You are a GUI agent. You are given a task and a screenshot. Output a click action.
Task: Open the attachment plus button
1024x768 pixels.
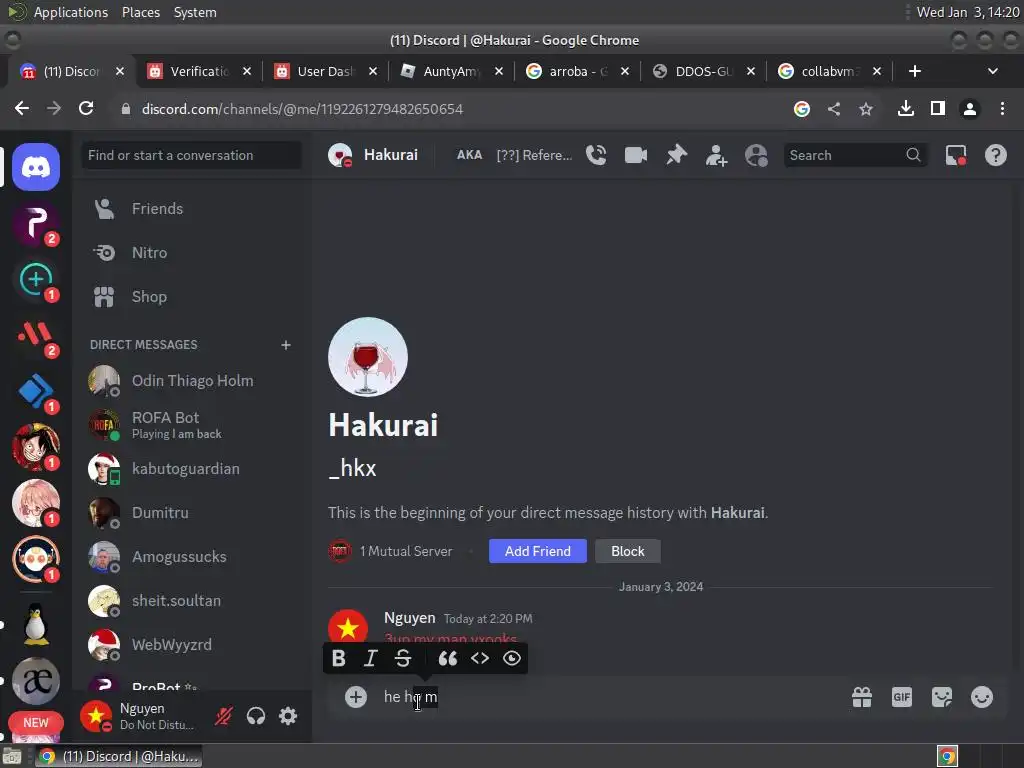(x=356, y=697)
